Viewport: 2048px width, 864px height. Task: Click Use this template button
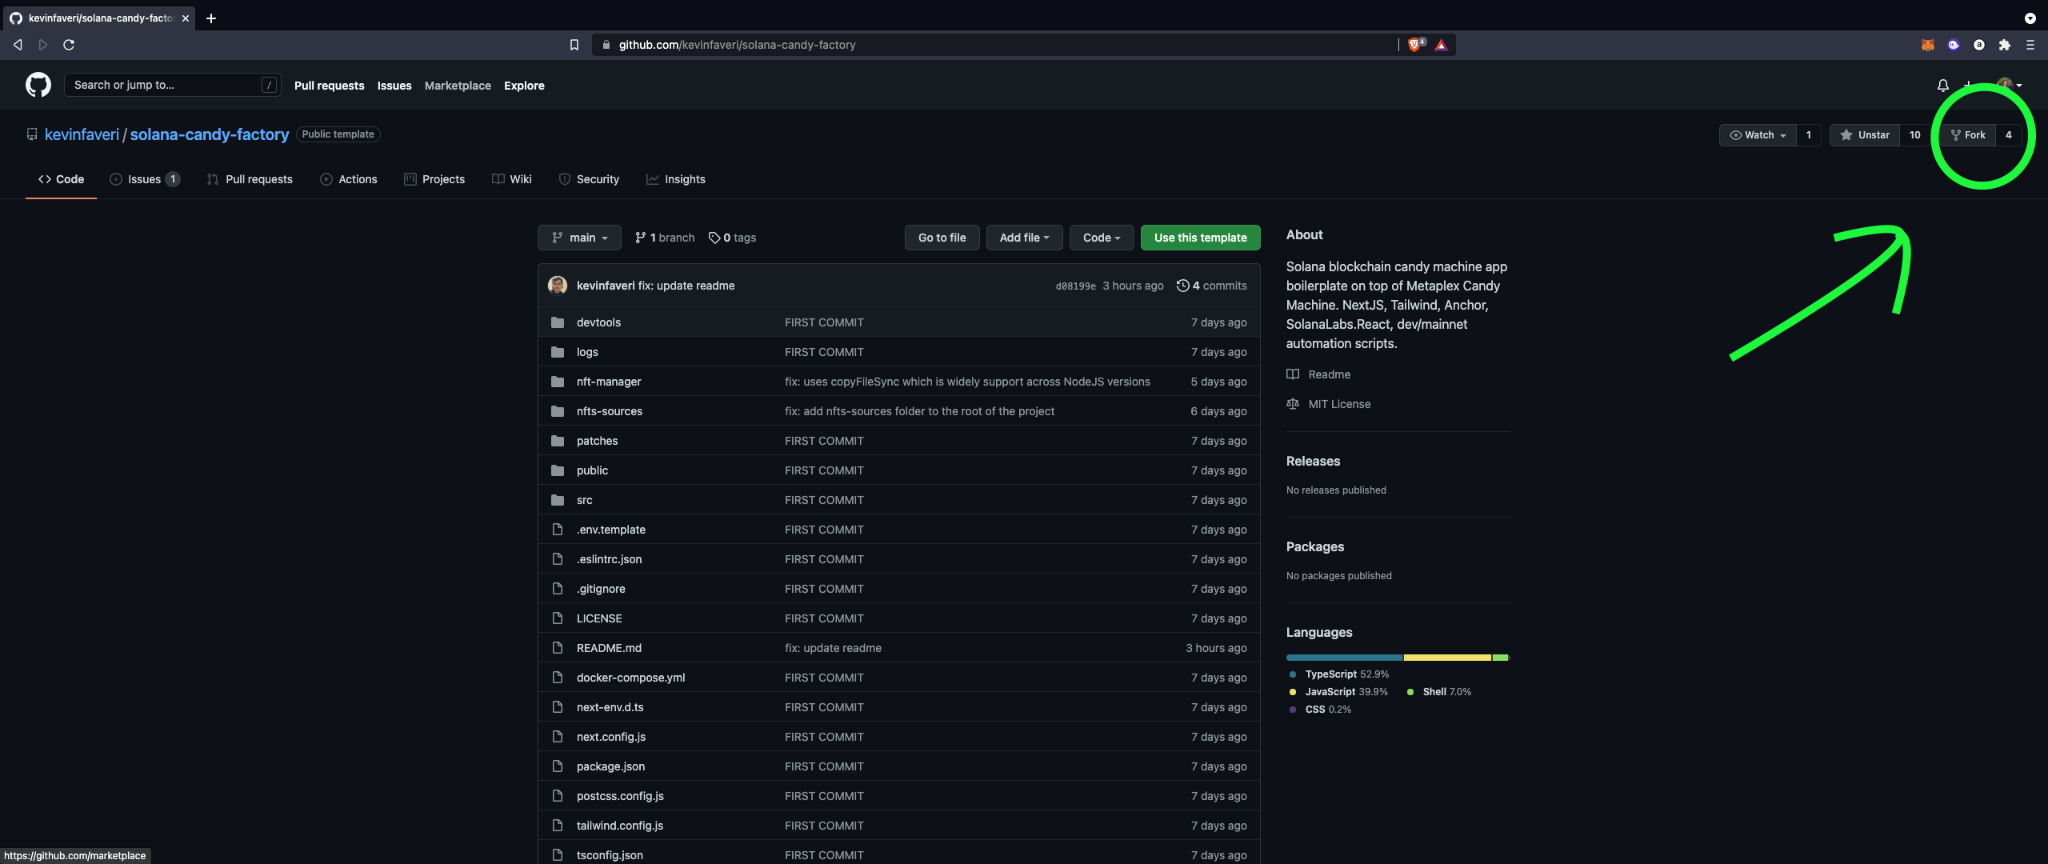click(1200, 238)
